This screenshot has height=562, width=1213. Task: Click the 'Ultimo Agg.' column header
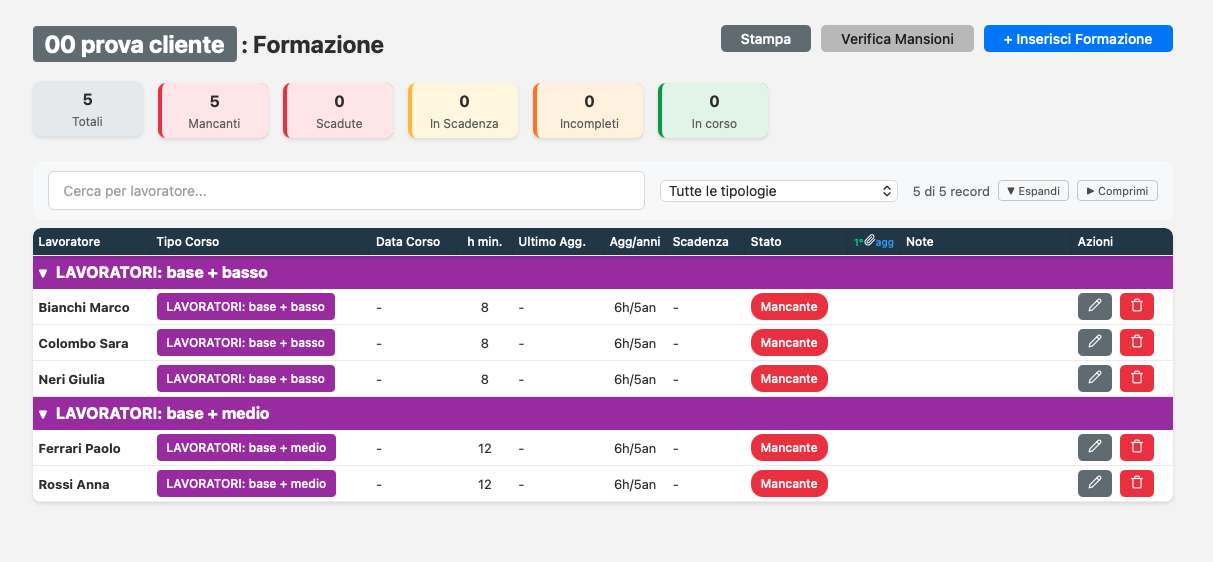click(x=552, y=242)
